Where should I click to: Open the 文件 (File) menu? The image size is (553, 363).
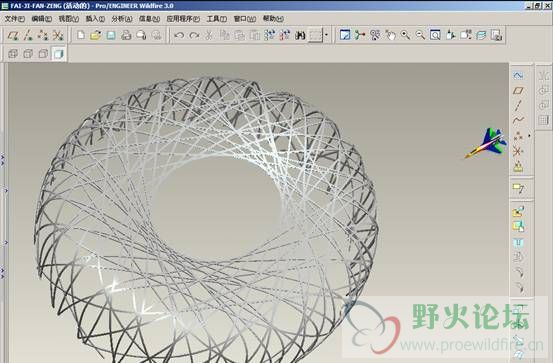coord(14,19)
